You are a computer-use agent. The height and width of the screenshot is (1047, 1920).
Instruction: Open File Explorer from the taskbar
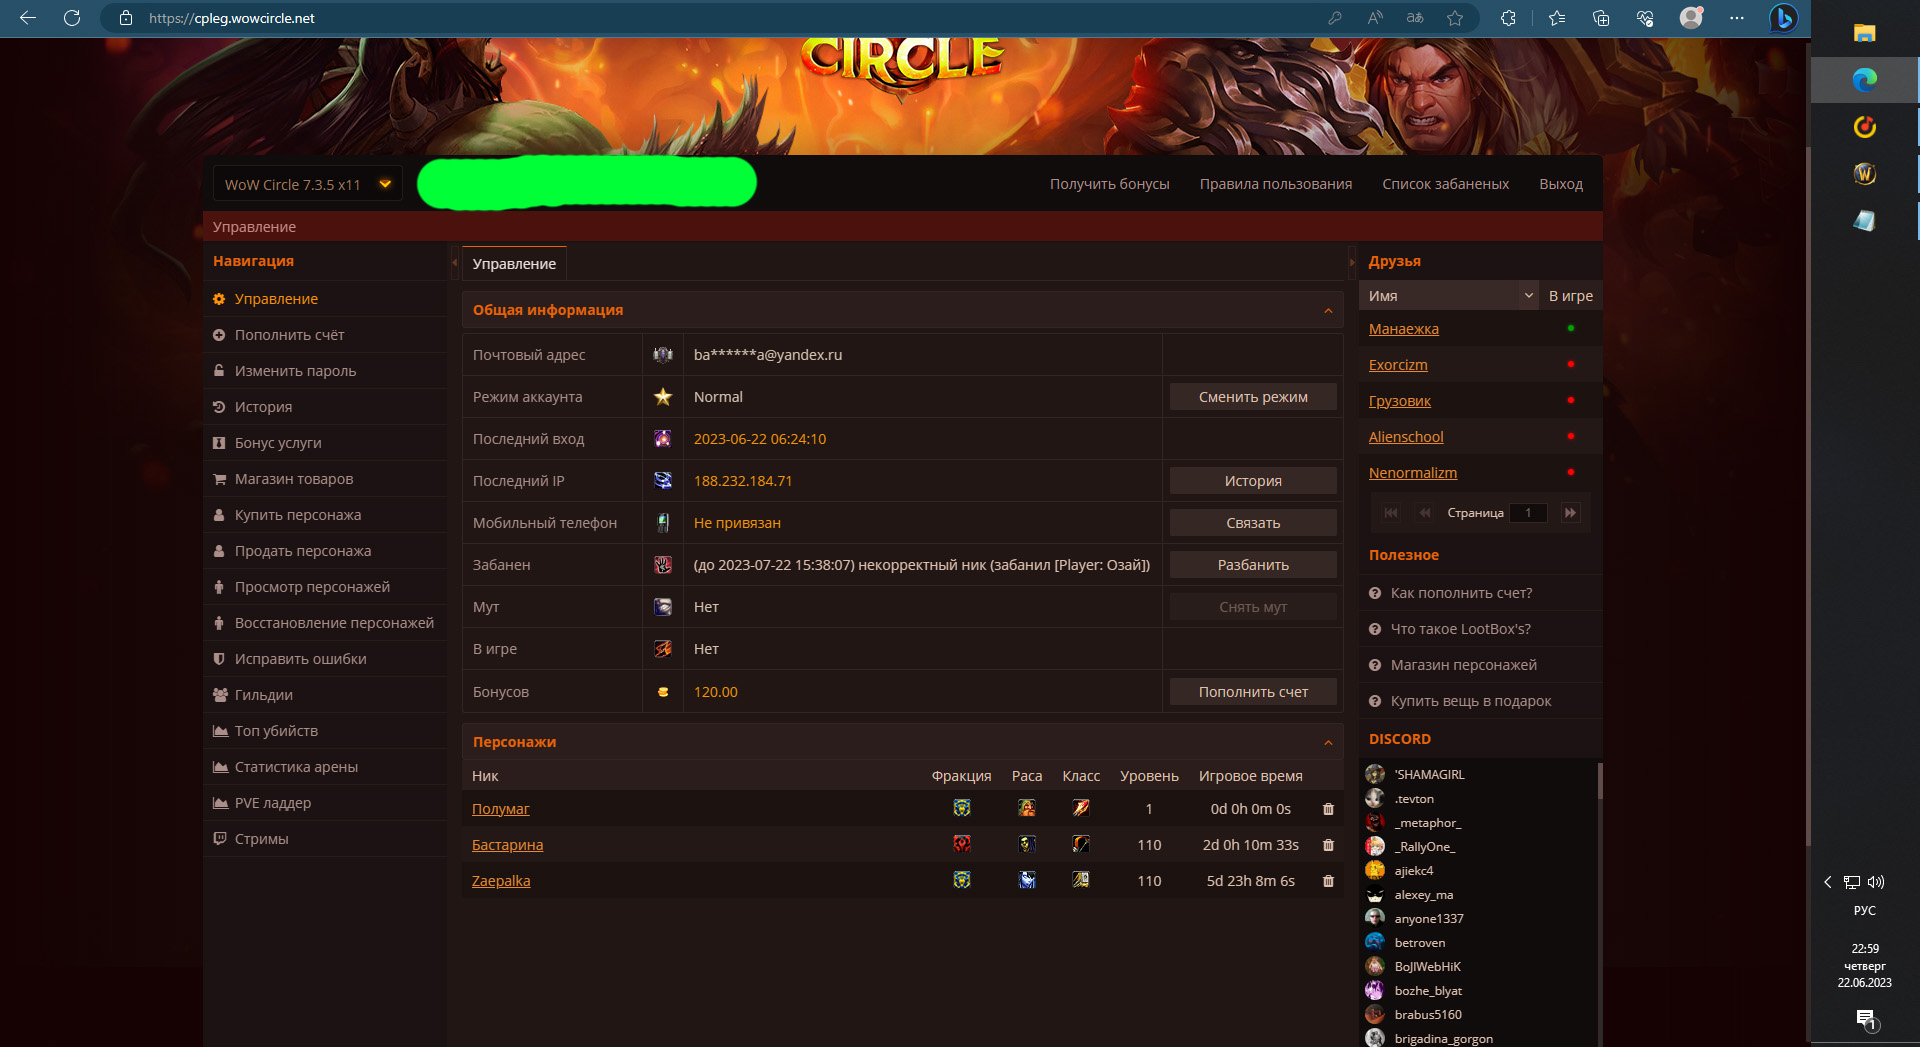tap(1864, 33)
